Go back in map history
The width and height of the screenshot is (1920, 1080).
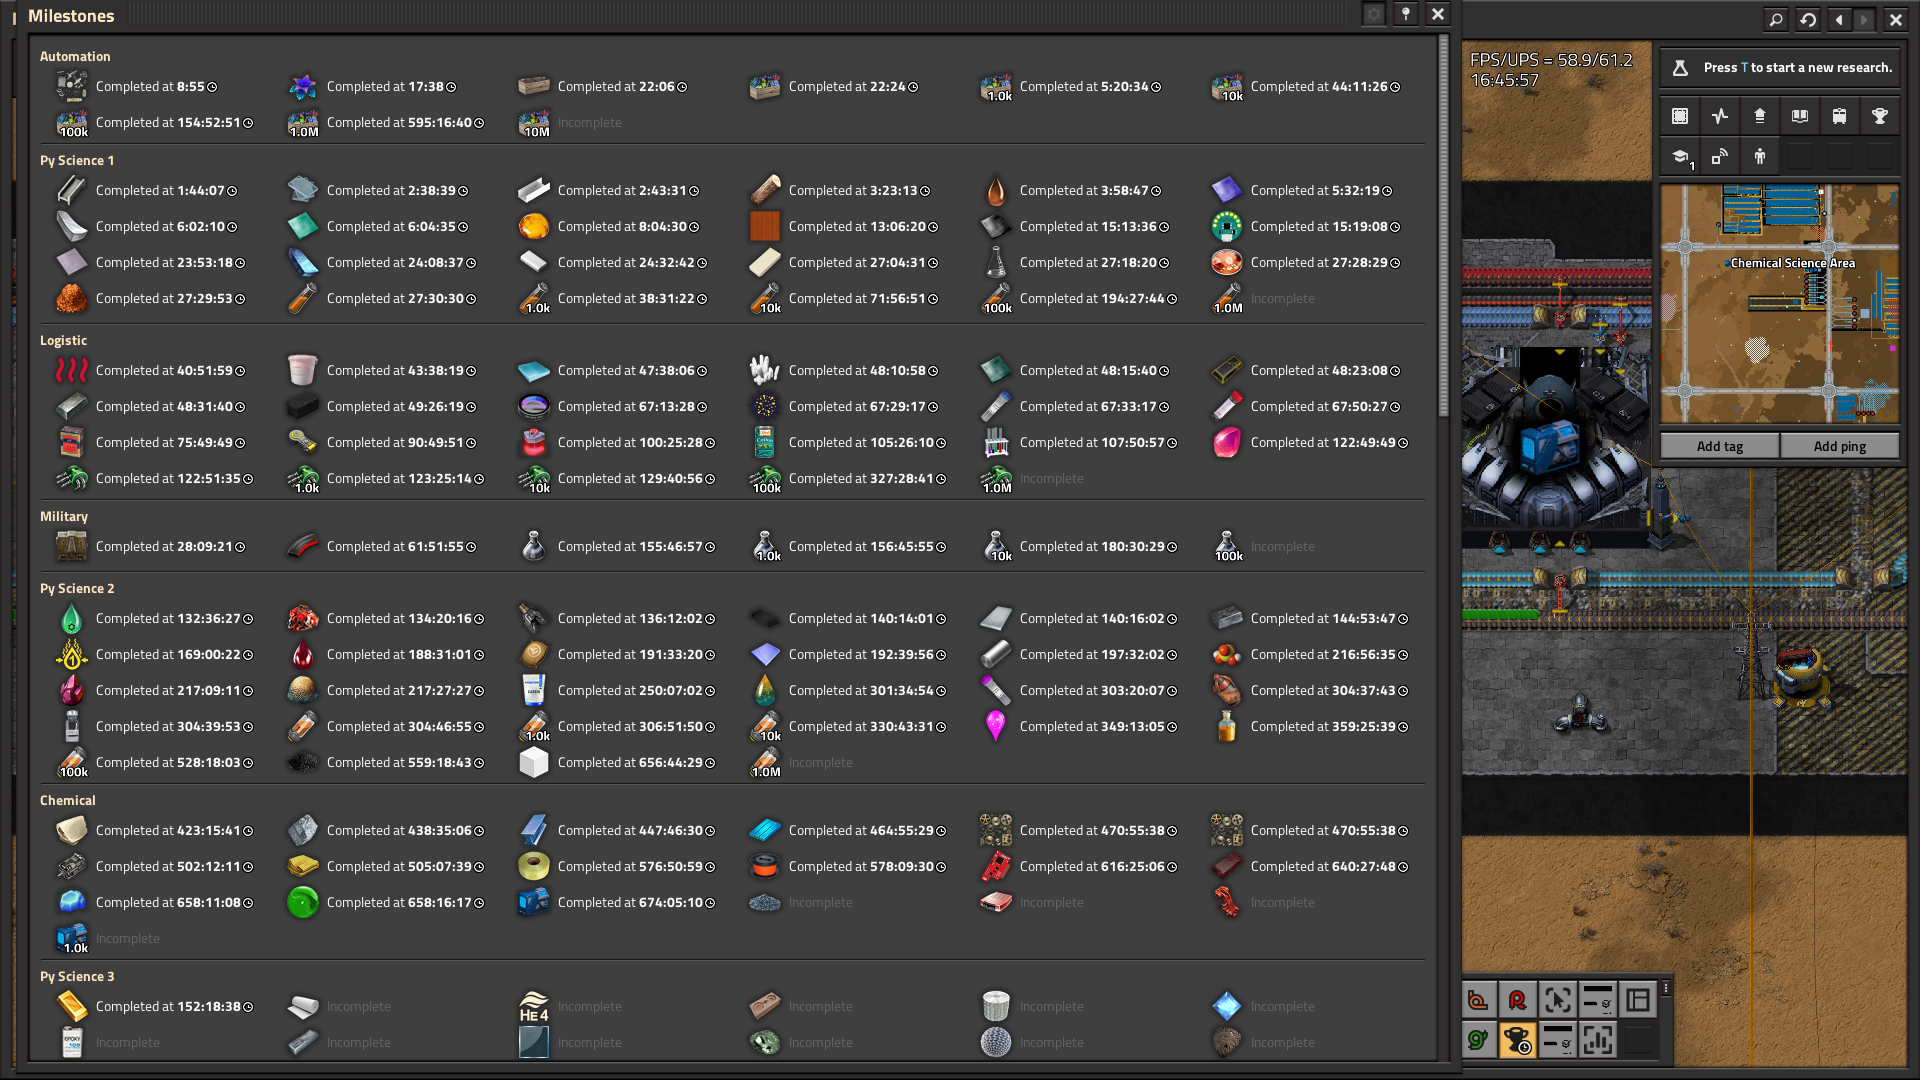click(1840, 19)
